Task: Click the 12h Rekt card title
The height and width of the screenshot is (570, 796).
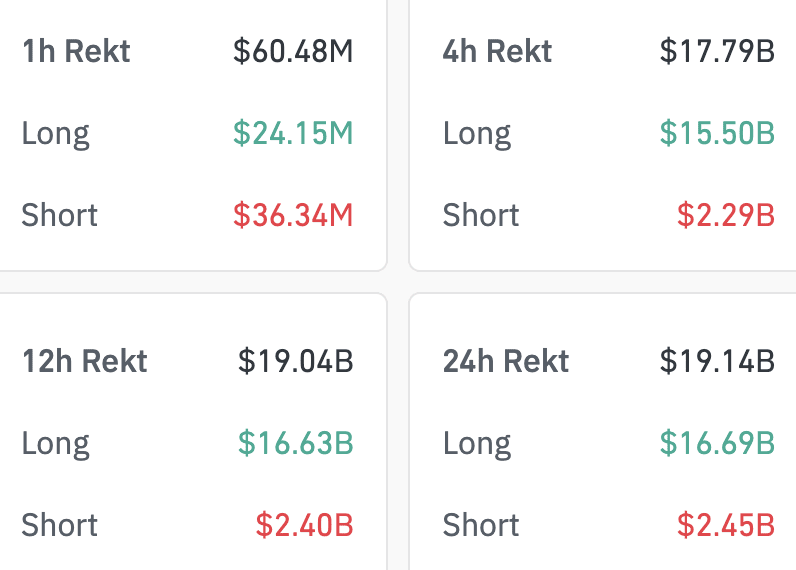Action: 85,361
